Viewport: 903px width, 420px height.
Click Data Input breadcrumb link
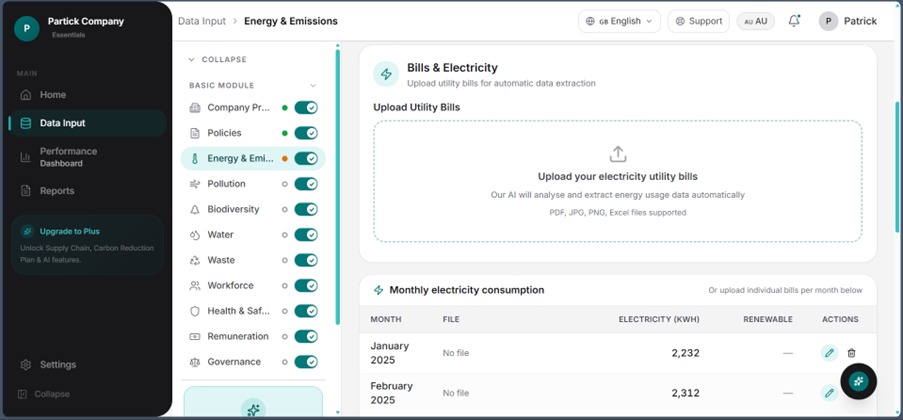202,21
